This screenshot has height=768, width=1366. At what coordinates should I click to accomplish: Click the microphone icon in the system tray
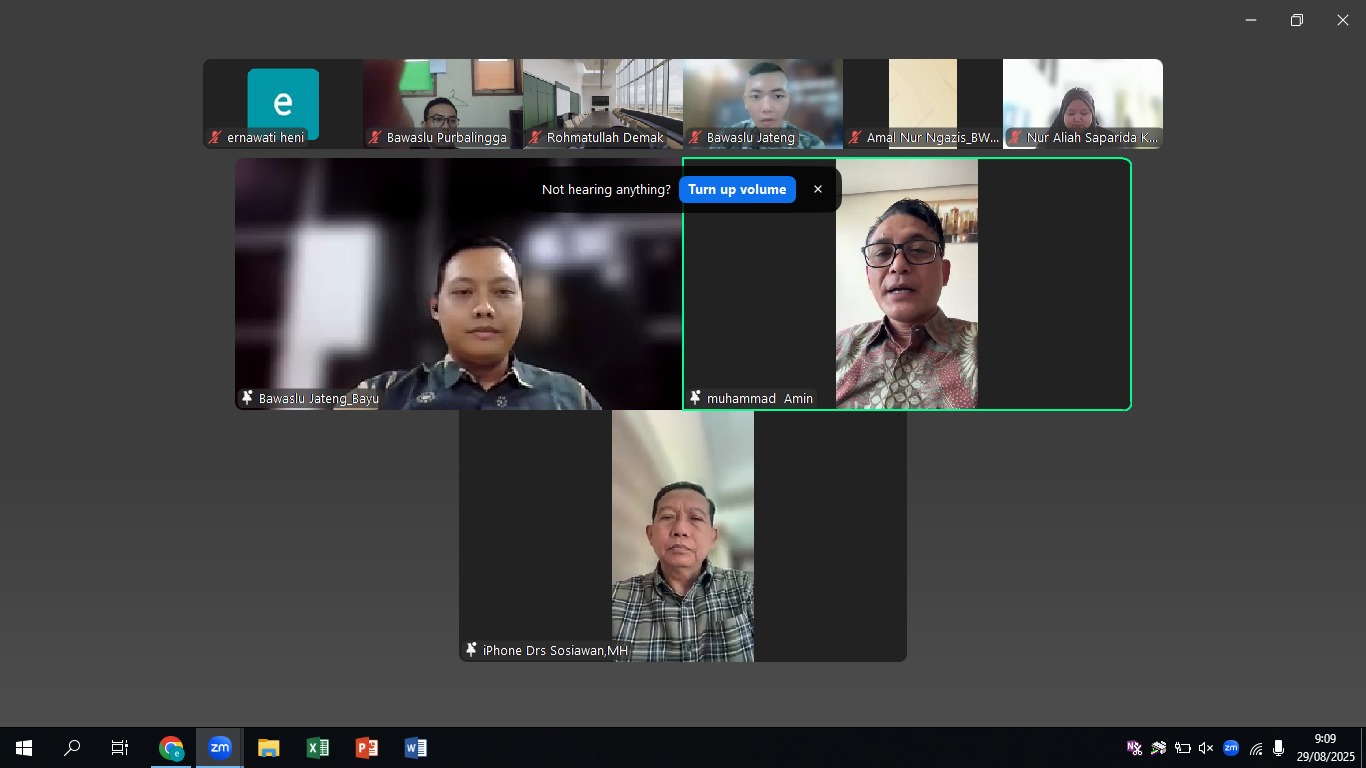point(1278,747)
